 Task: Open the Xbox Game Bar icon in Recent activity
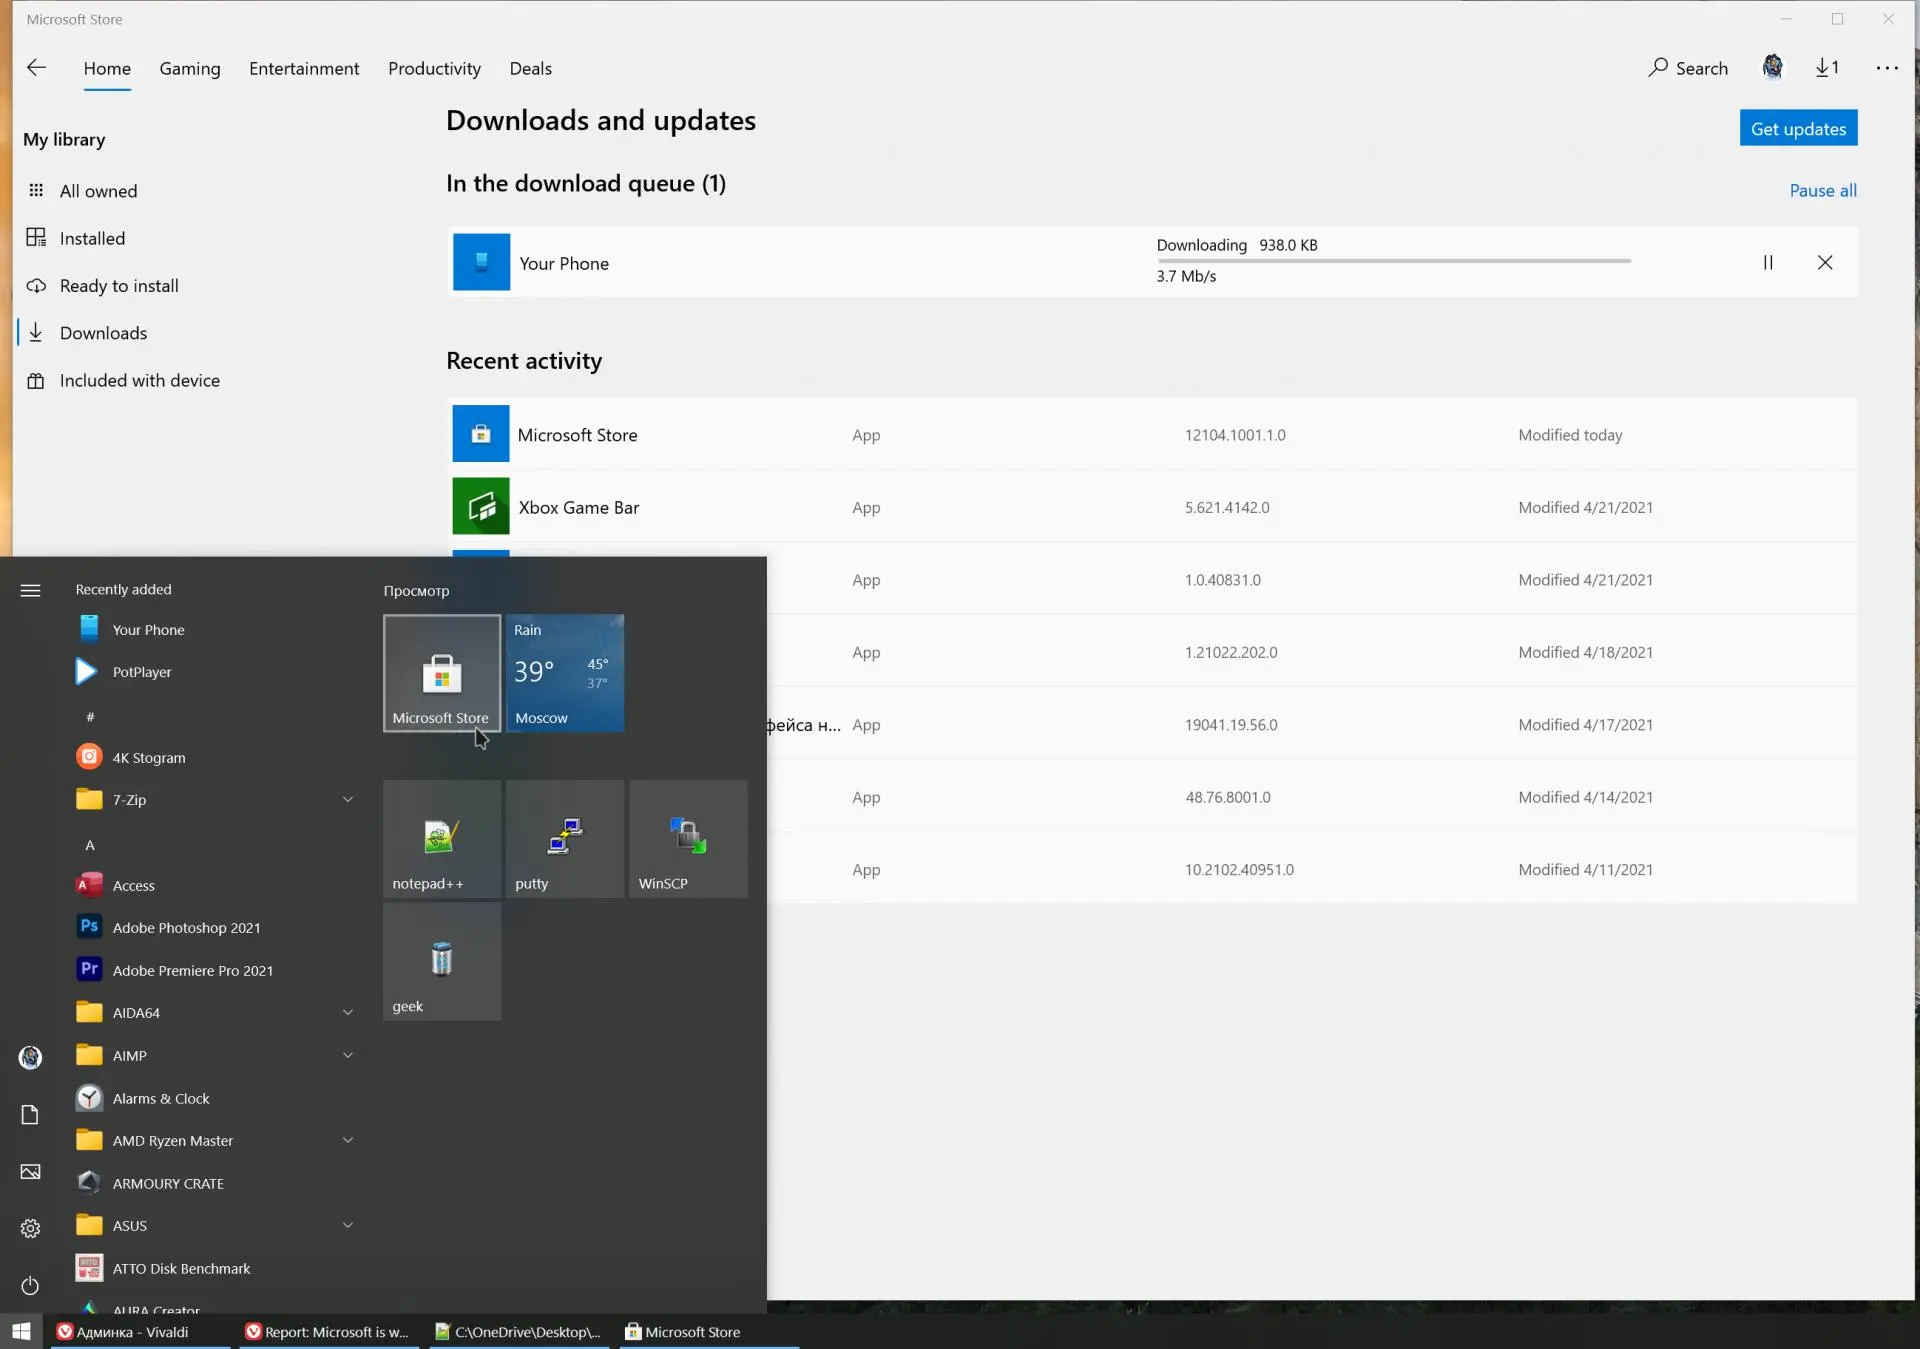480,506
